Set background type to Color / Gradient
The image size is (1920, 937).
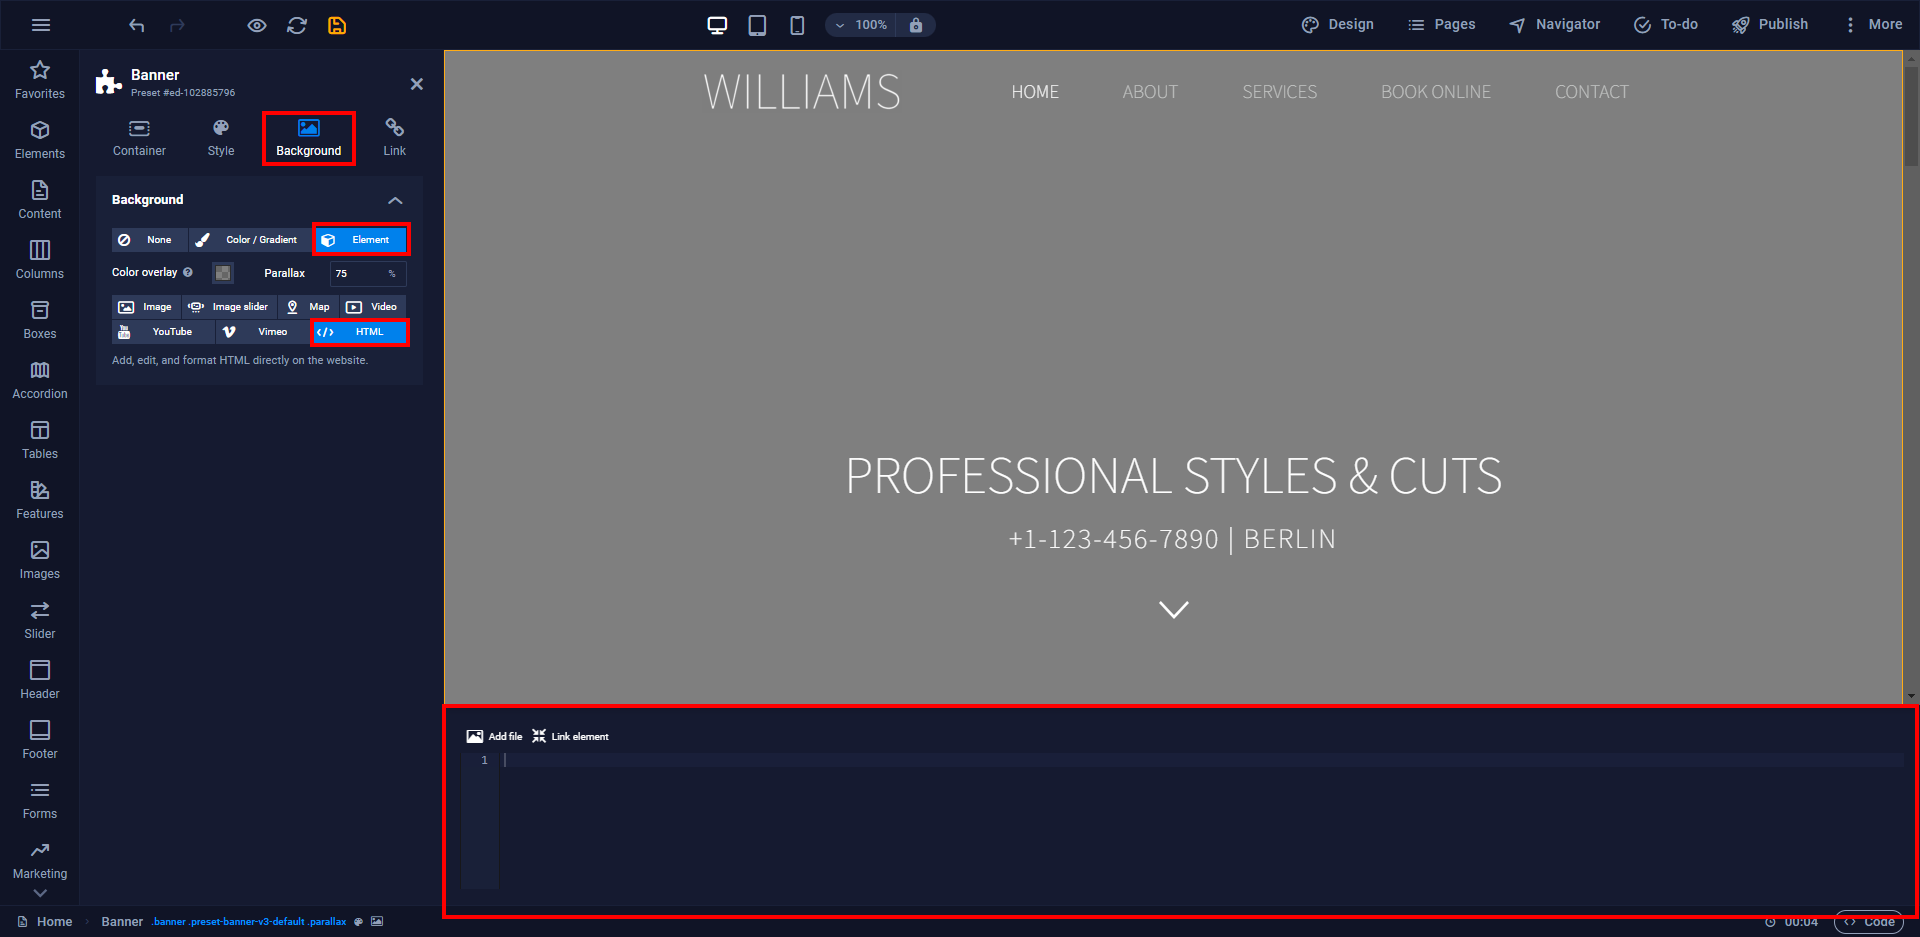(250, 240)
